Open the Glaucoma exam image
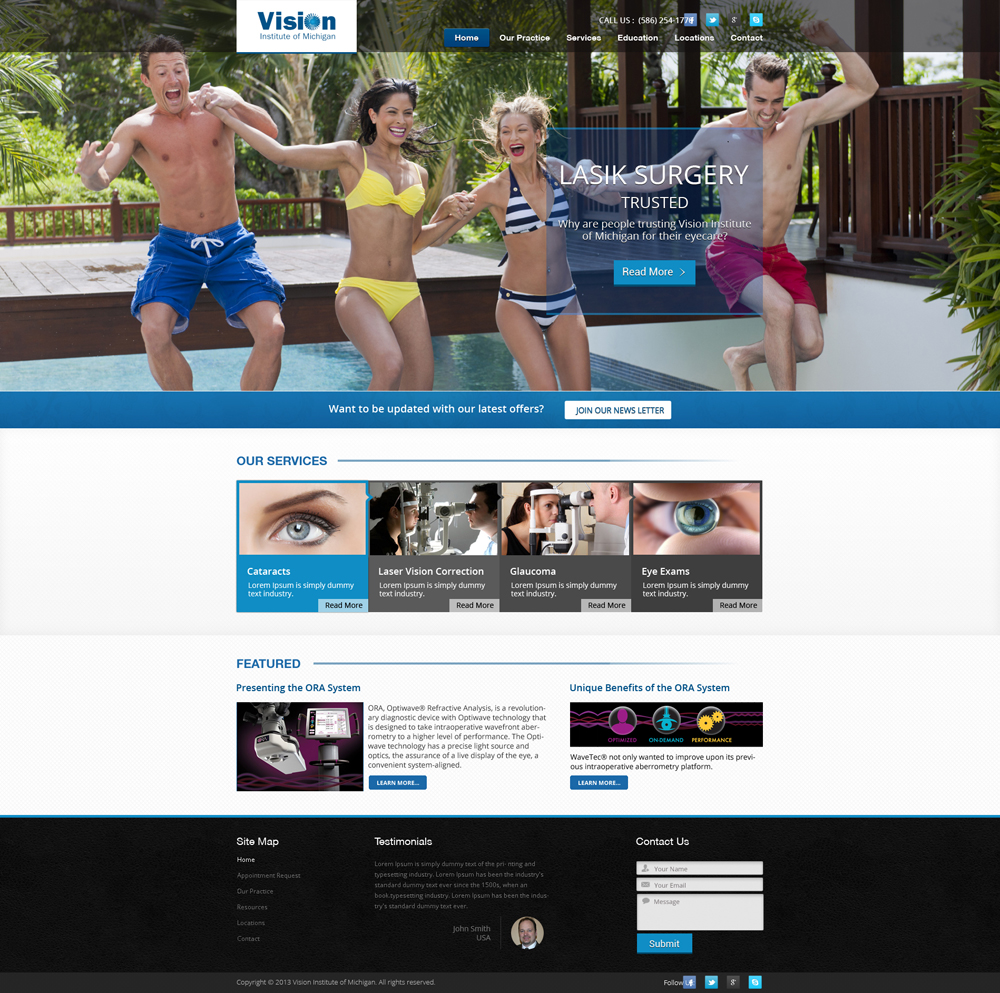The height and width of the screenshot is (993, 1000). point(565,519)
